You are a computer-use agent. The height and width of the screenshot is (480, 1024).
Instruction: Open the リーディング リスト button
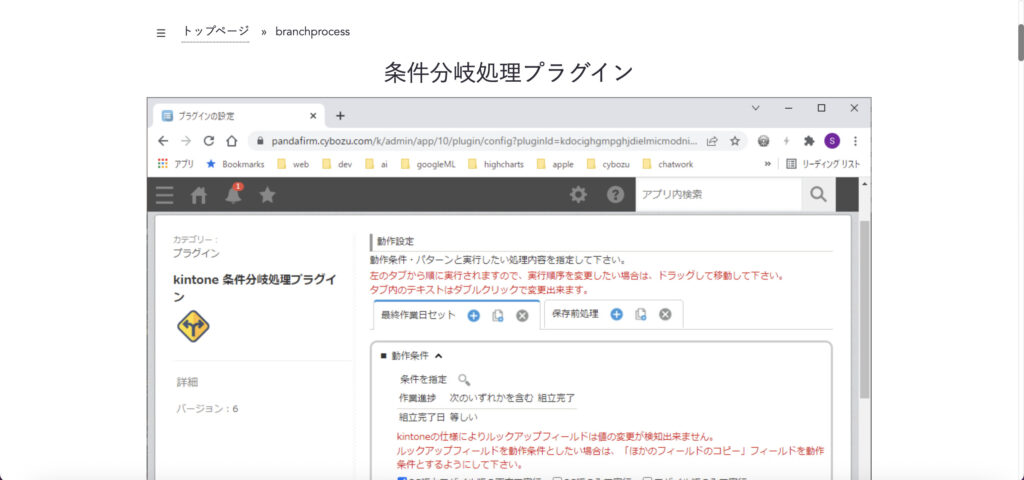click(823, 165)
